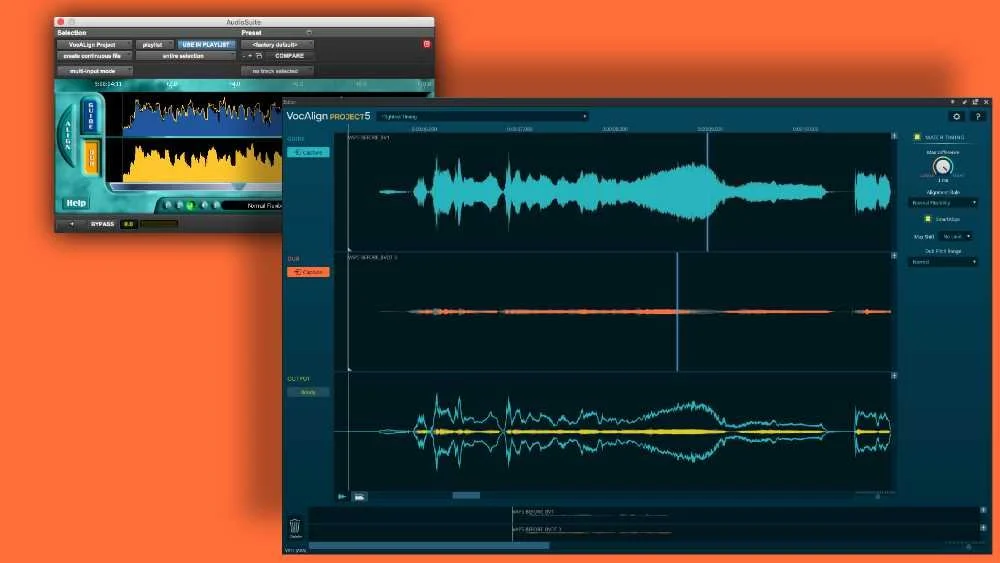1000x563 pixels.
Task: Click the first round preset button in VocALign
Action: pos(168,205)
